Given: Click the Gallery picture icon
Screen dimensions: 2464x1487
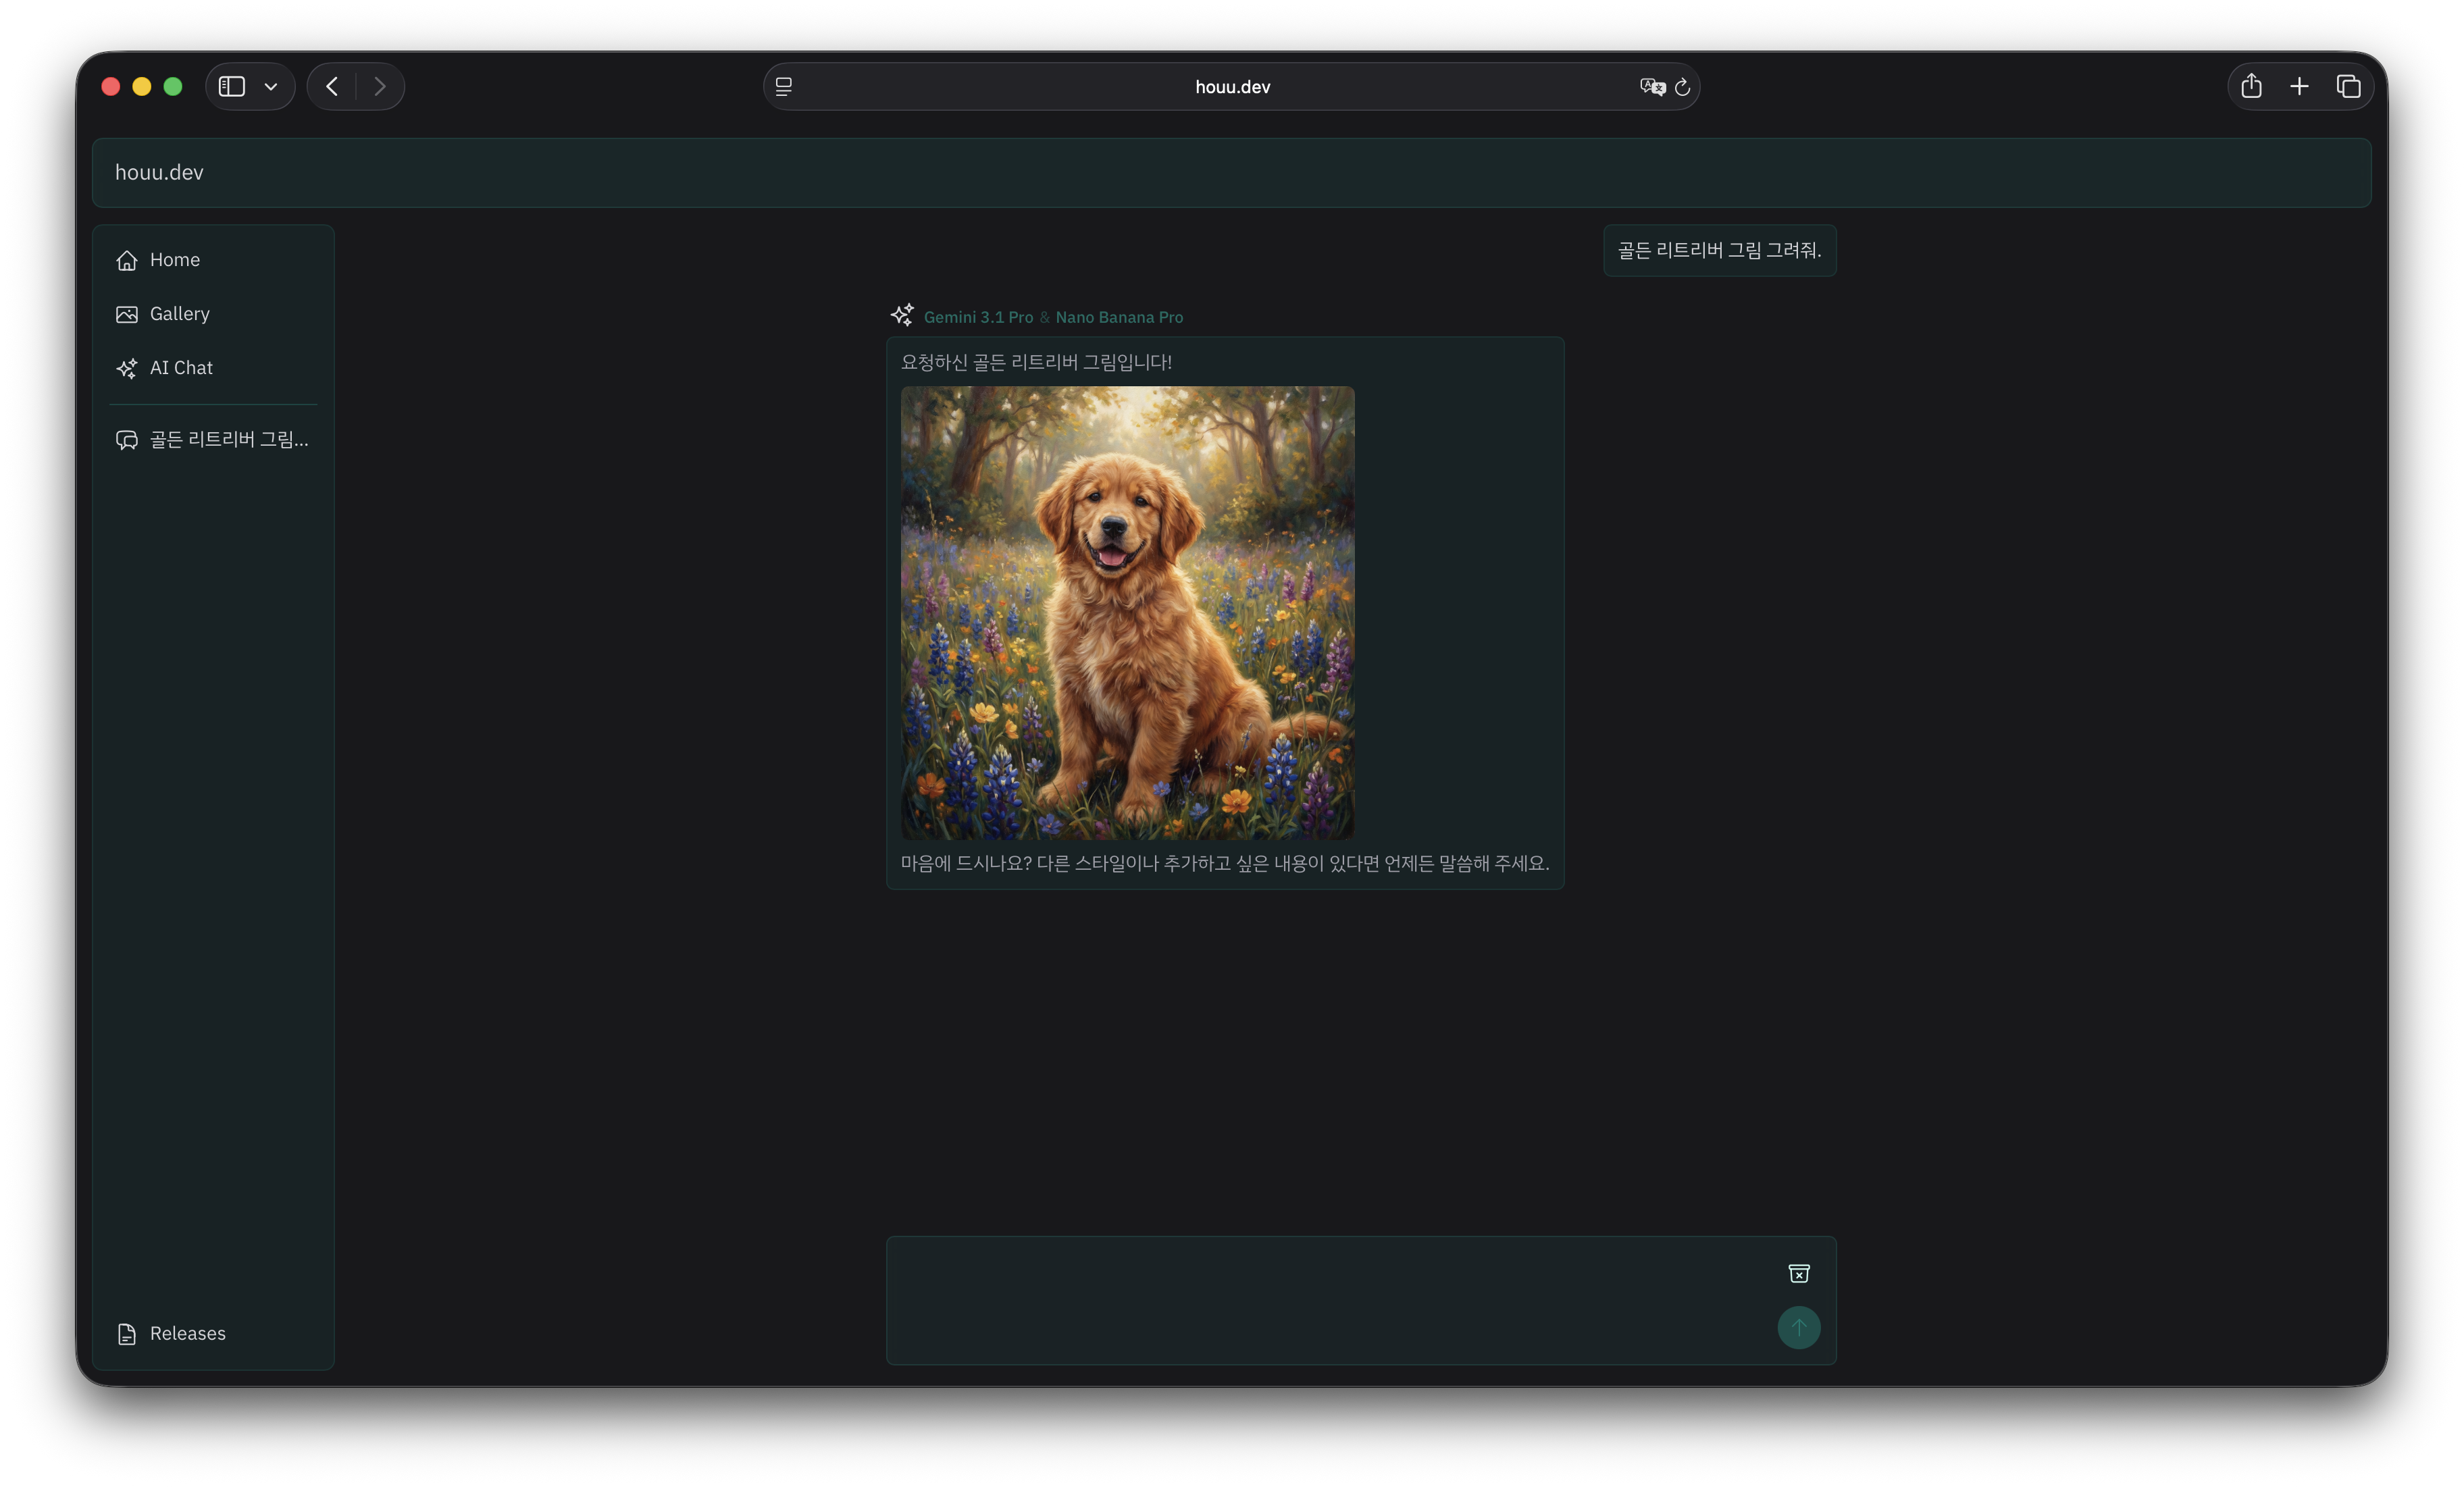Looking at the screenshot, I should [x=127, y=314].
